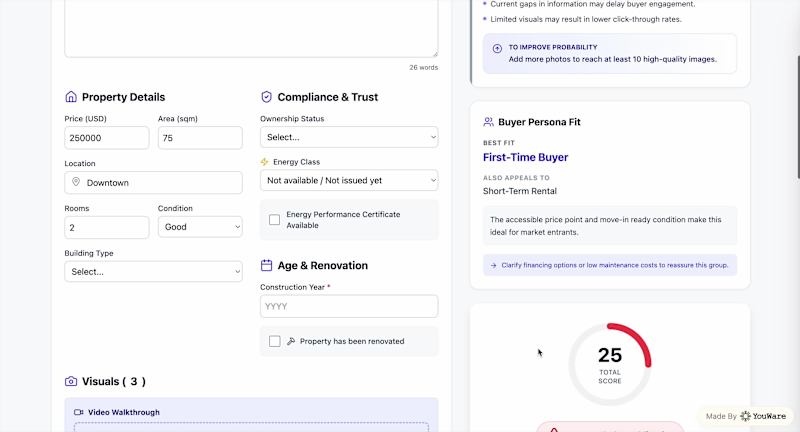Focus the Construction Year input field
This screenshot has width=800, height=432.
click(349, 306)
